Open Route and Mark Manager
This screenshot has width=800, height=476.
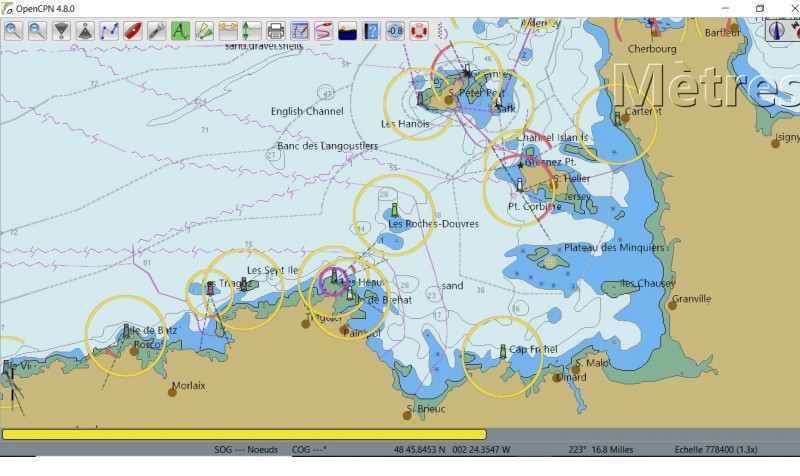[x=300, y=30]
